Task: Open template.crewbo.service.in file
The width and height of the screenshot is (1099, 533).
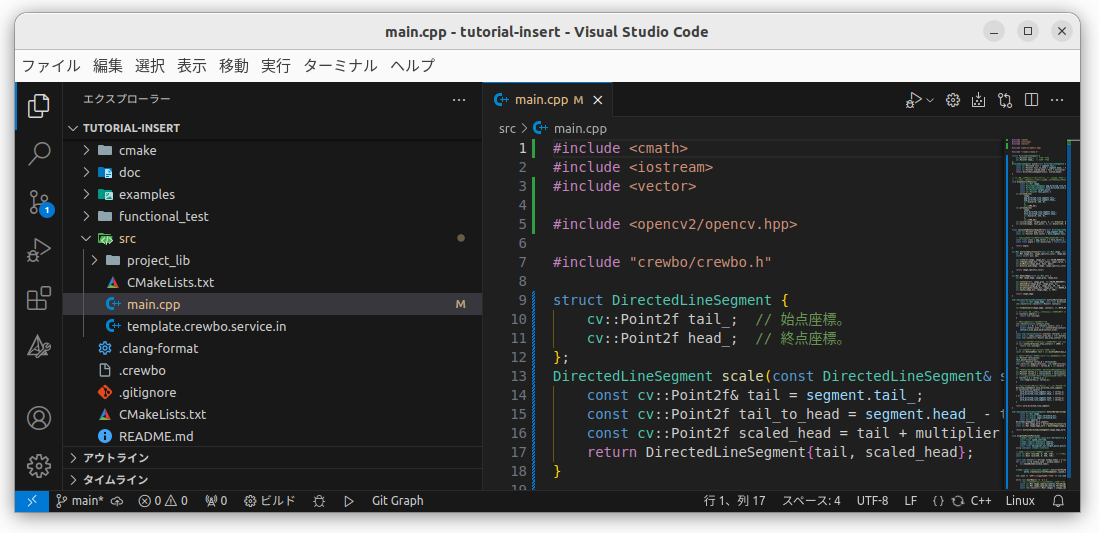Action: click(x=273, y=327)
